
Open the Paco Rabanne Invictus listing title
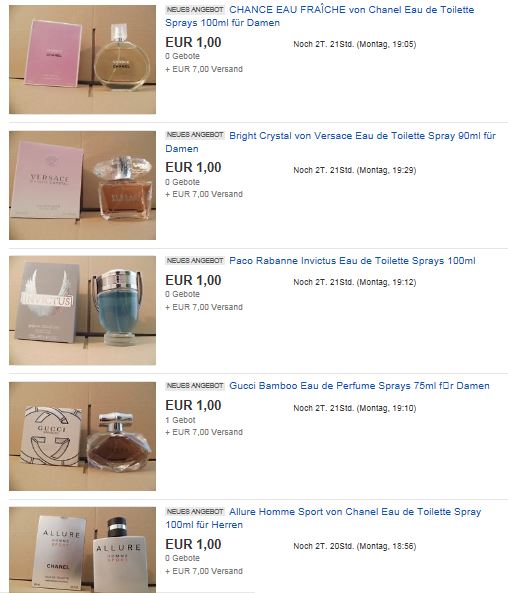[352, 261]
